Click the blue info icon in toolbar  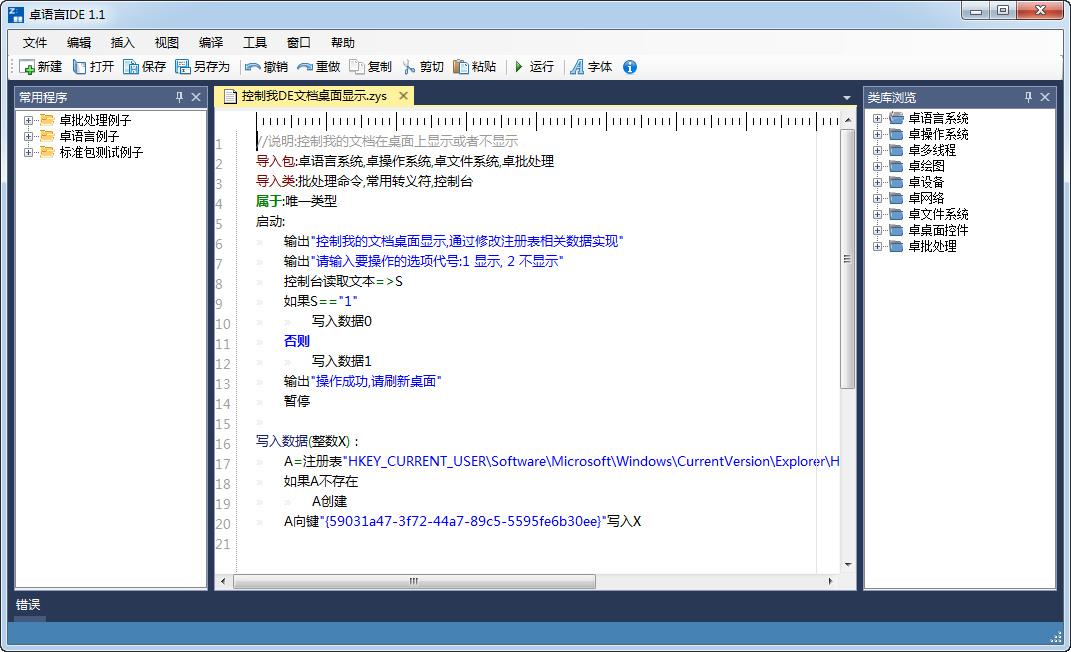click(630, 67)
